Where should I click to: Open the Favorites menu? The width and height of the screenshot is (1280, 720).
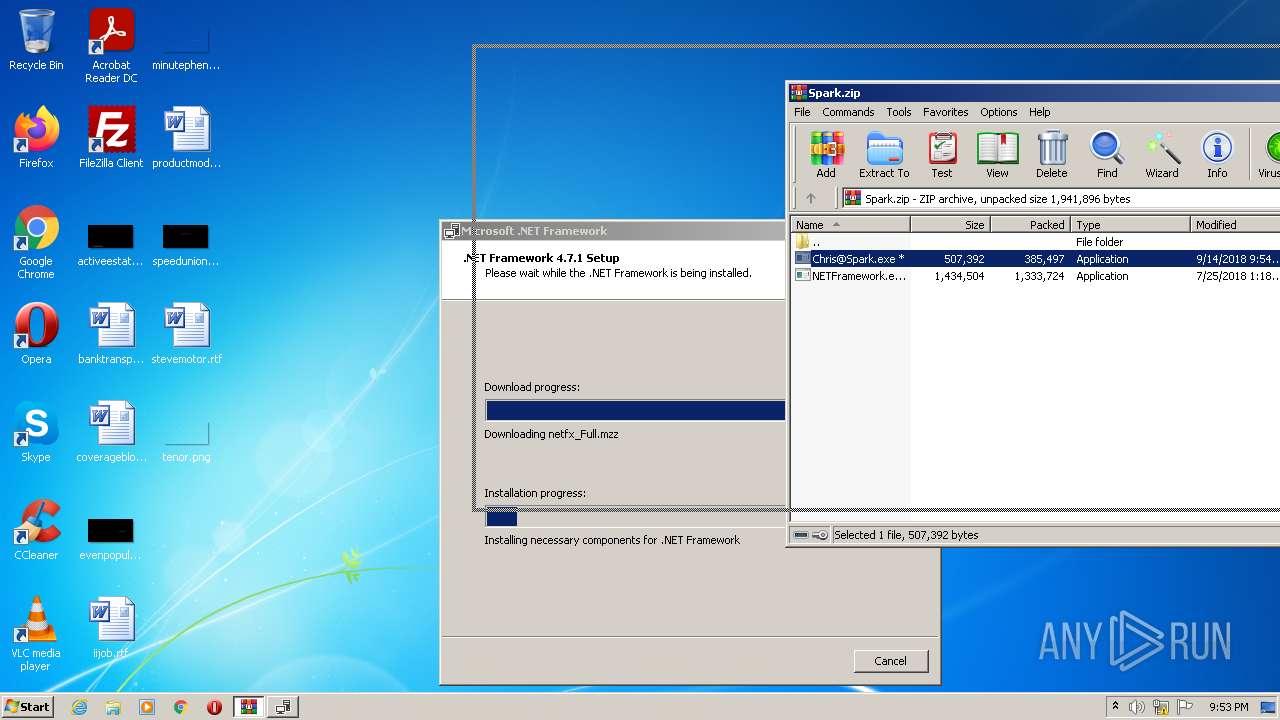[945, 112]
